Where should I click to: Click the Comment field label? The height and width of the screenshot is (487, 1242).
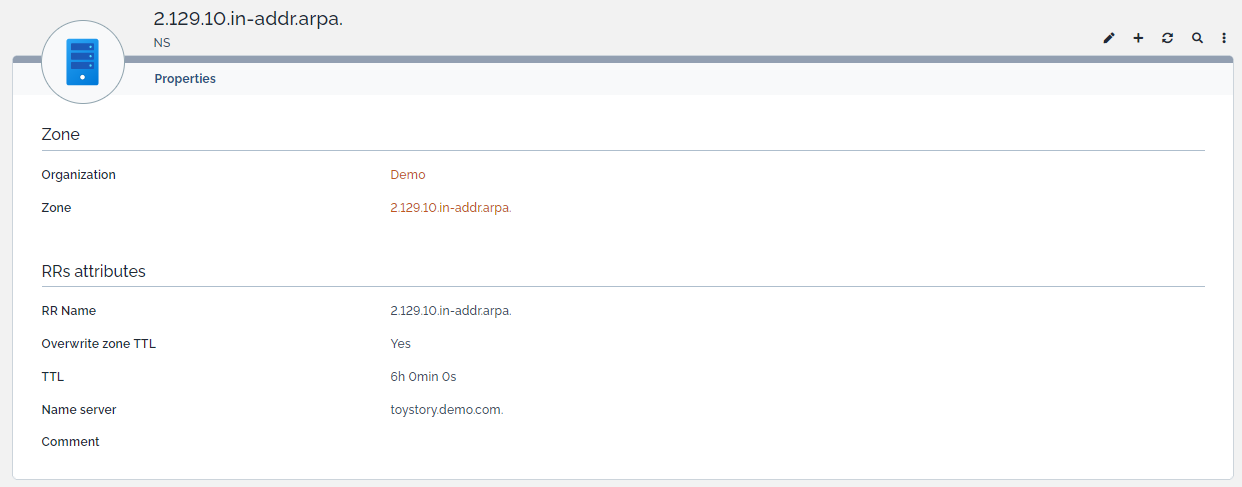(70, 442)
